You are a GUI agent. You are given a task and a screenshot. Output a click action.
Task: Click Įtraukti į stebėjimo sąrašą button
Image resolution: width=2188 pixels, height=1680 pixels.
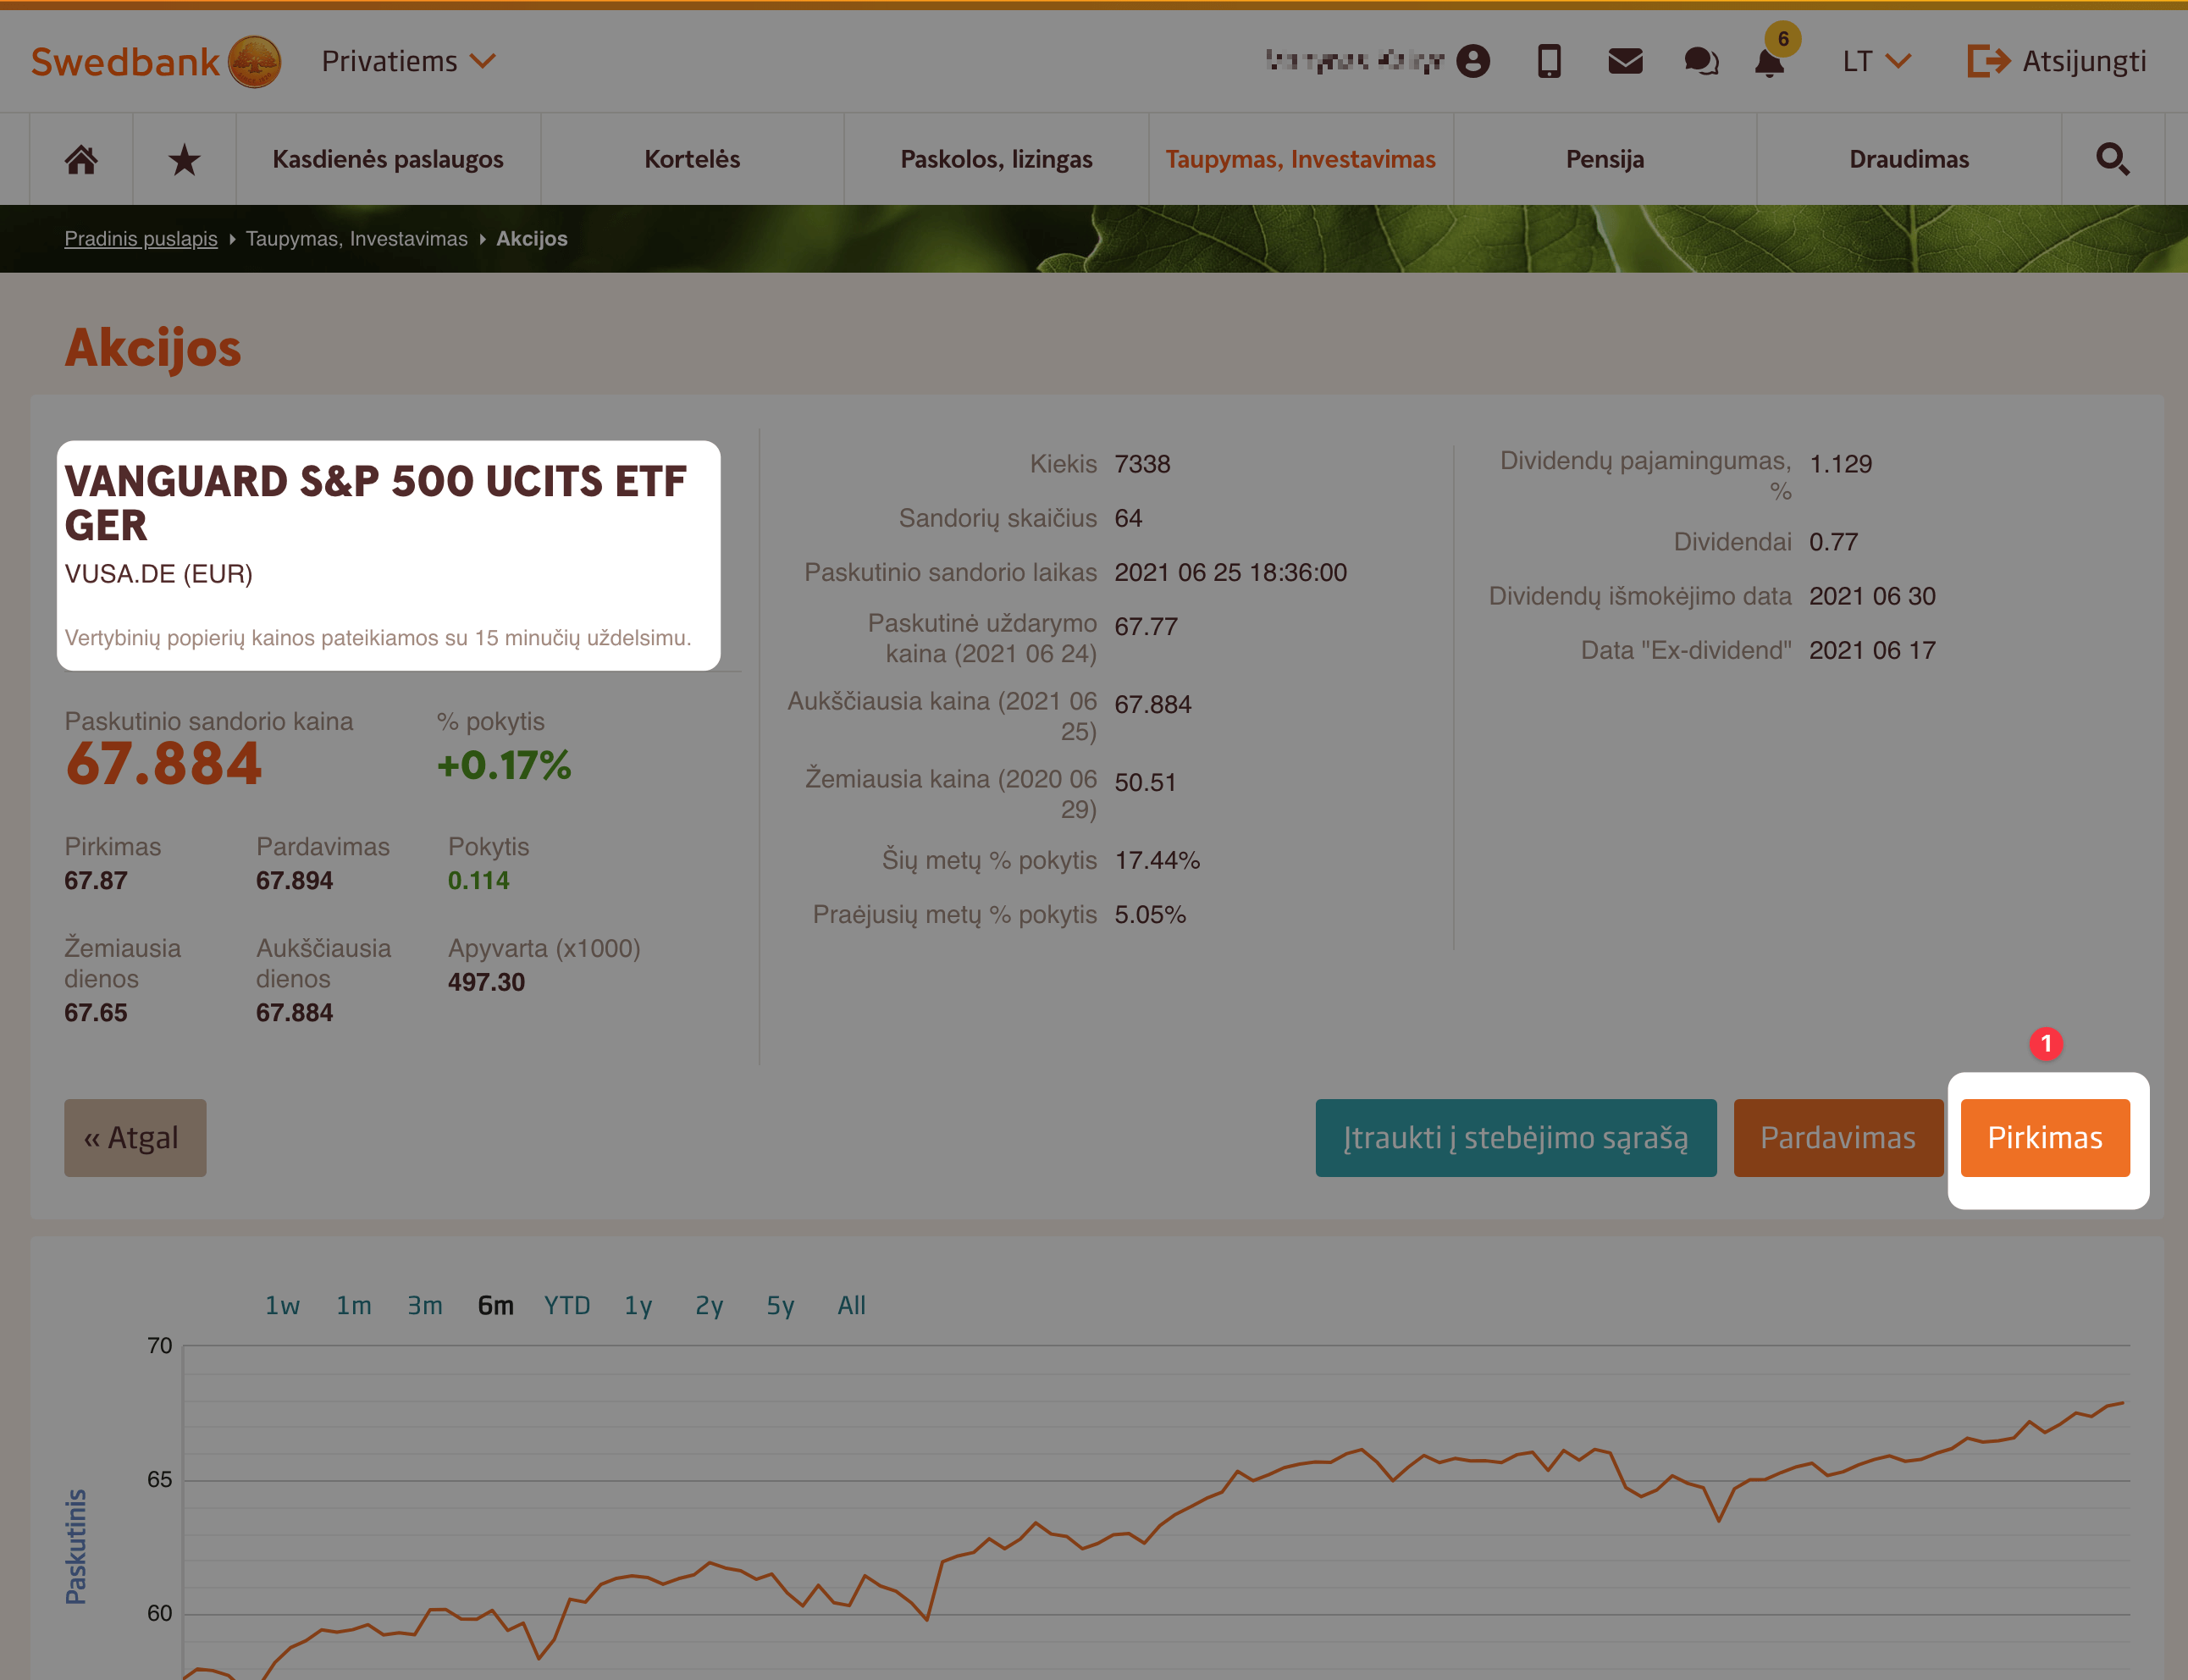tap(1516, 1138)
